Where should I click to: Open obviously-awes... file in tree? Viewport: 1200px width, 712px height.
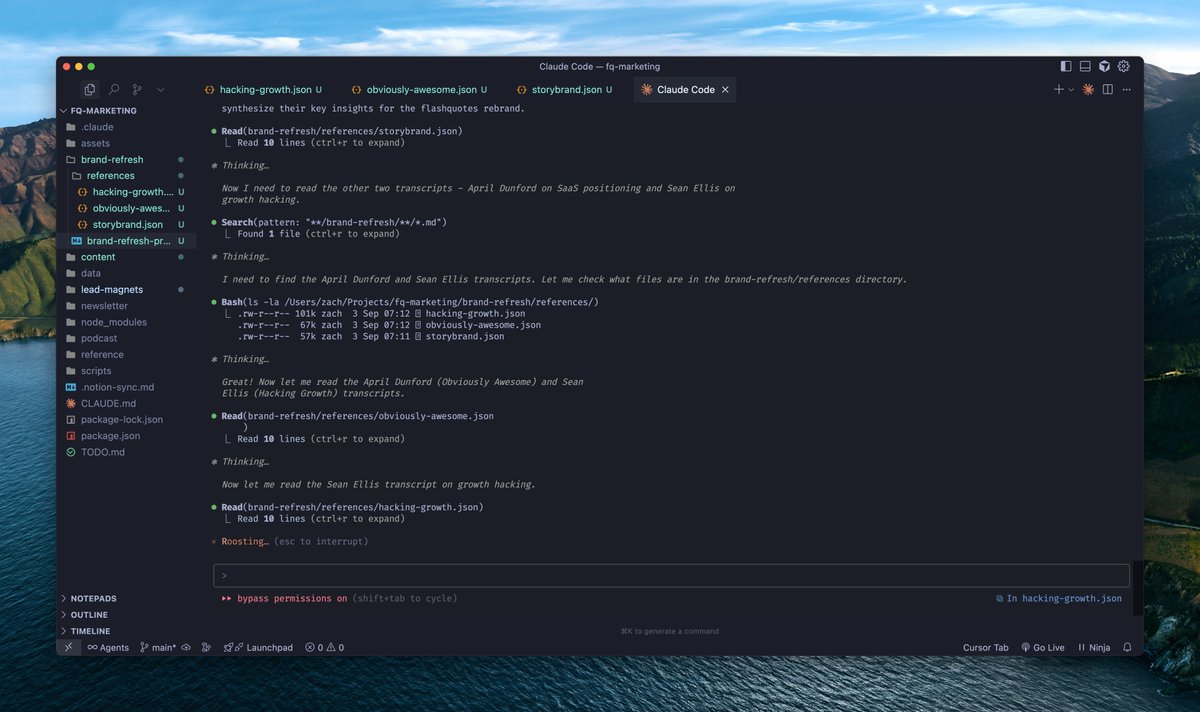pyautogui.click(x=127, y=208)
